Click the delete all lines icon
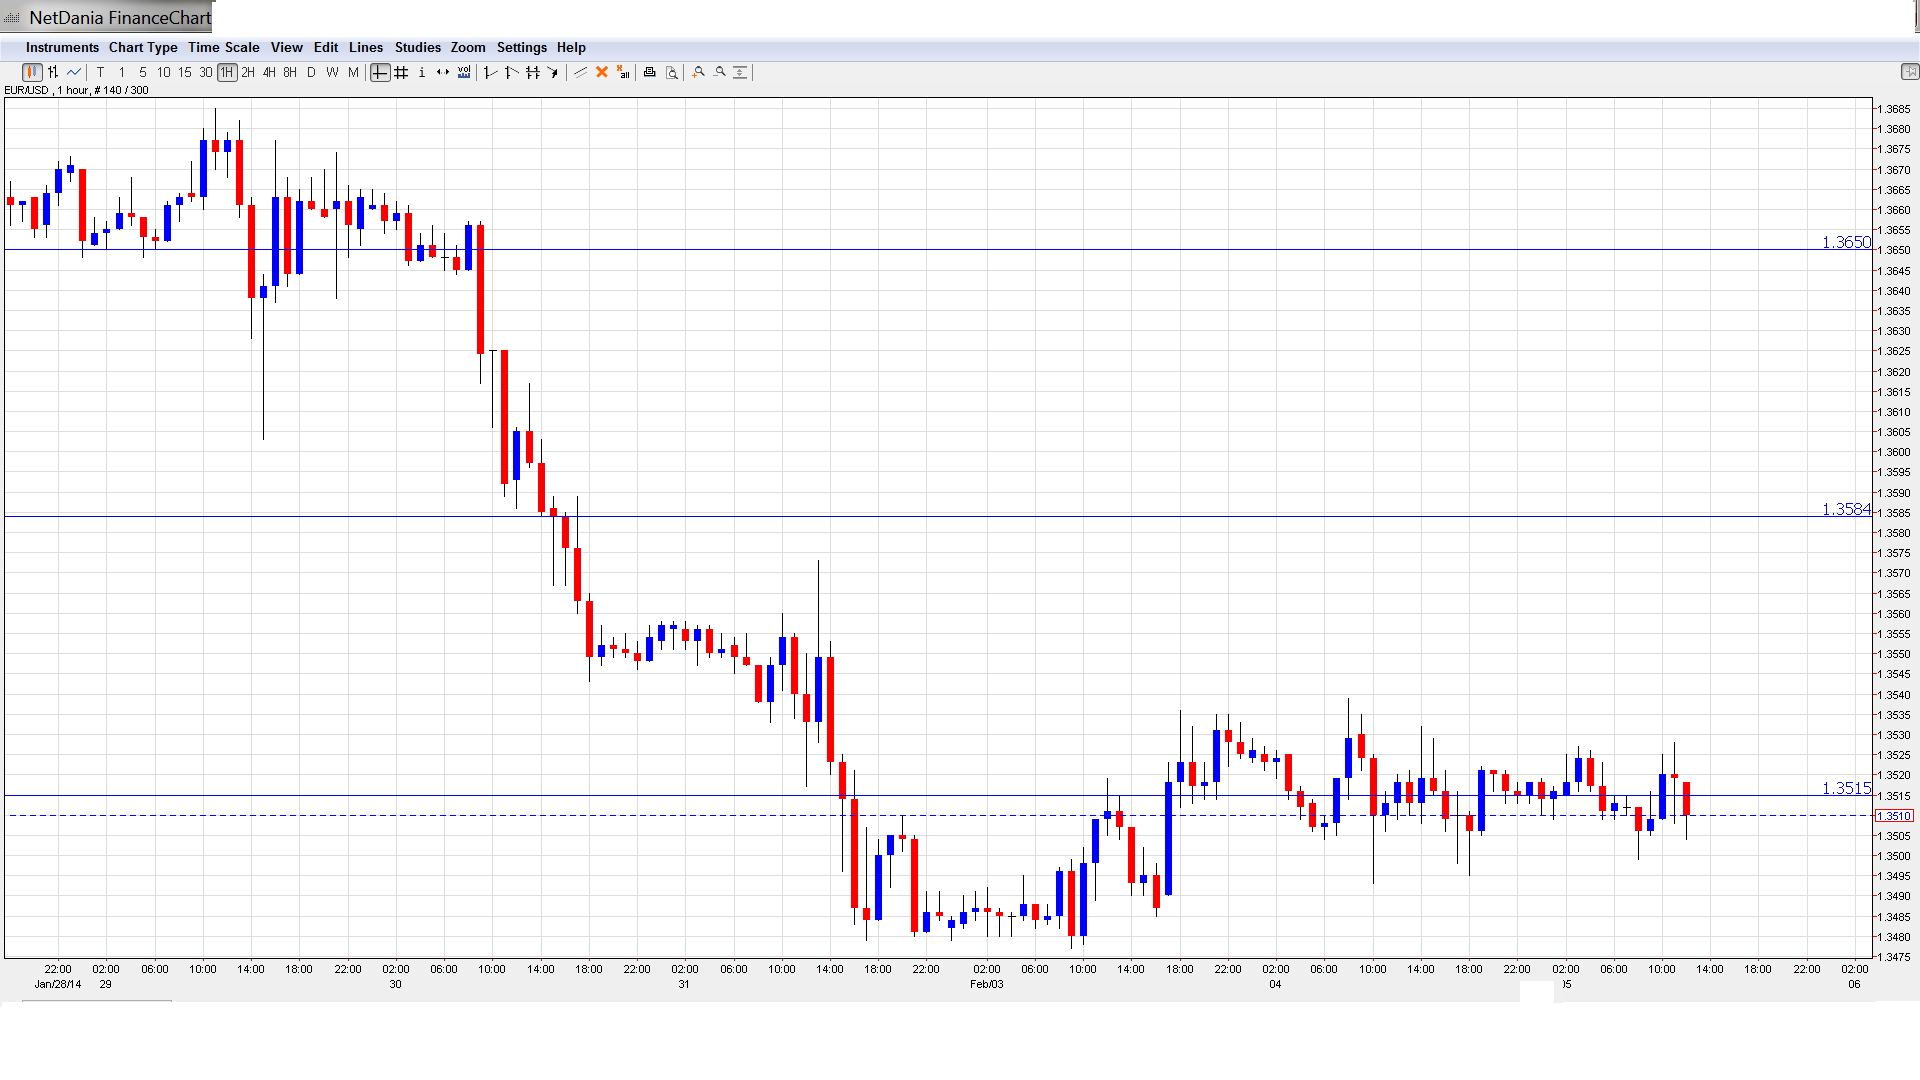Image resolution: width=1920 pixels, height=1080 pixels. tap(623, 72)
